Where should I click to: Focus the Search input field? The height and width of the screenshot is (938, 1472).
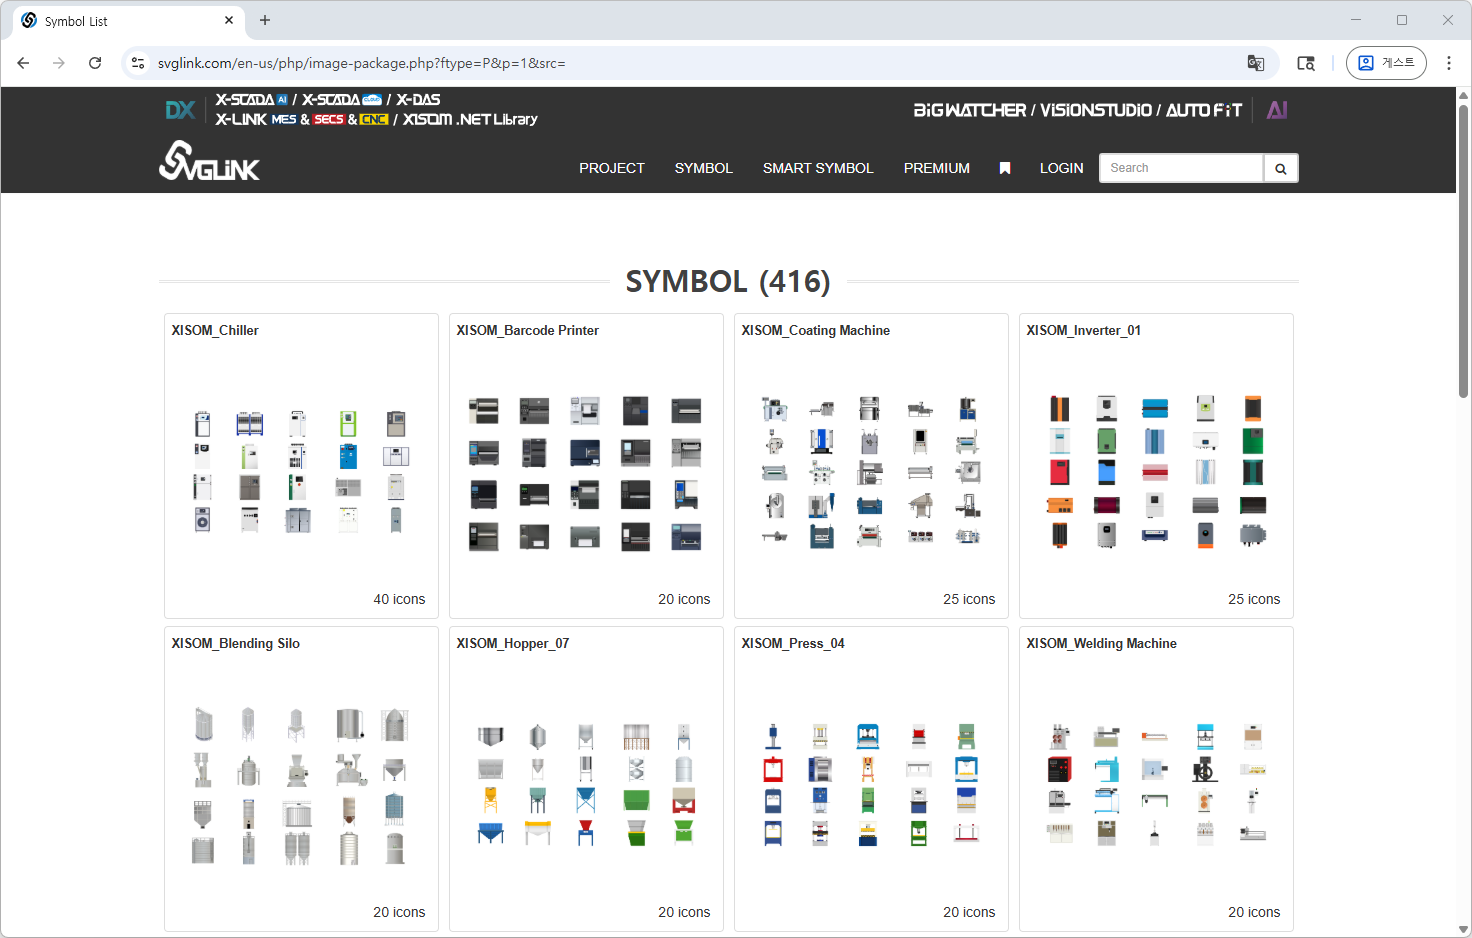[1181, 168]
